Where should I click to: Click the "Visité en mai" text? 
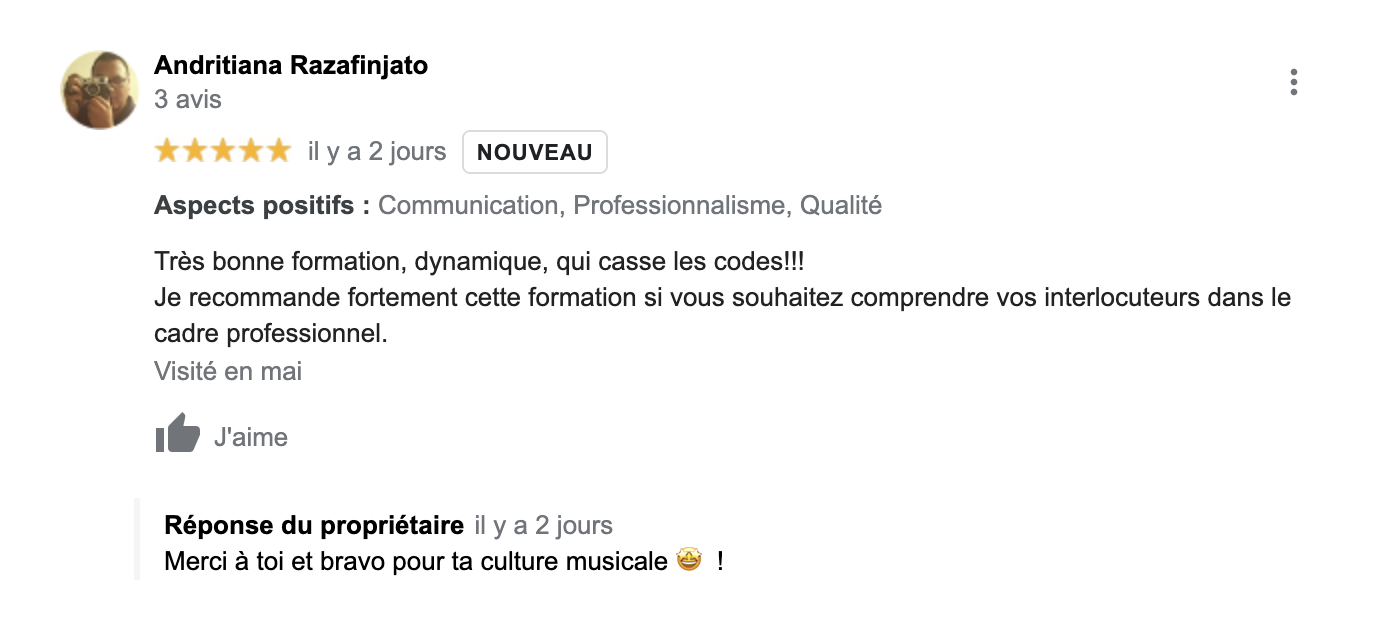point(228,372)
